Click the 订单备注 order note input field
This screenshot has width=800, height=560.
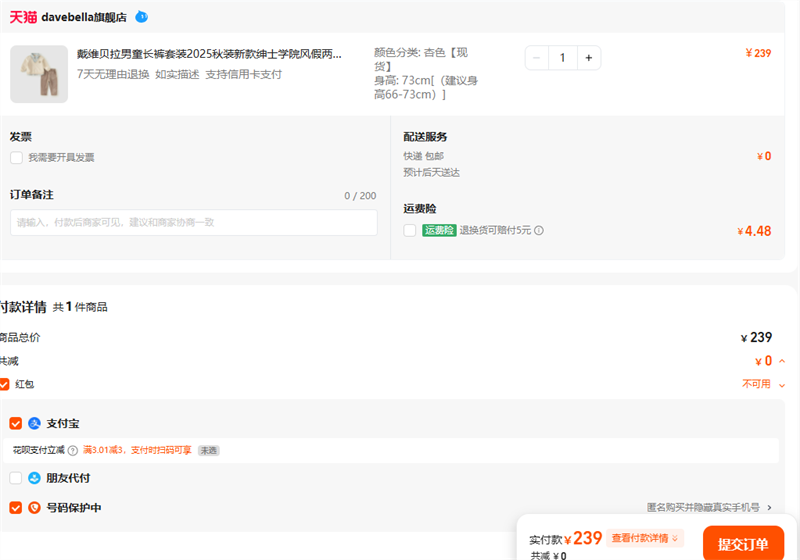(193, 222)
